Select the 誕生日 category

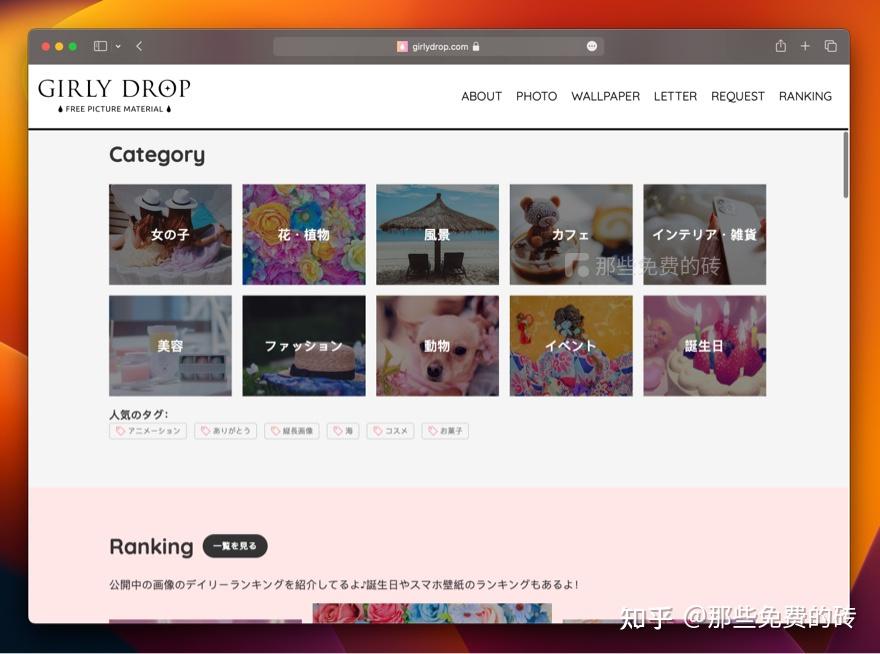pyautogui.click(x=704, y=345)
